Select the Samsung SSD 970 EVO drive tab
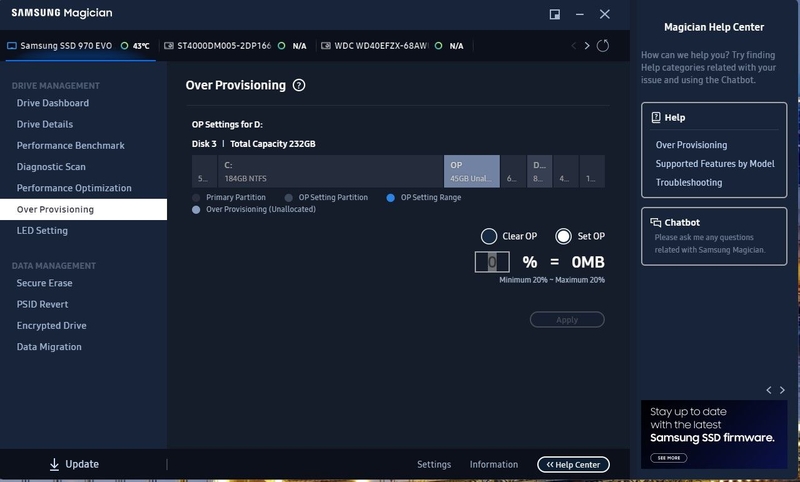This screenshot has height=482, width=800. coord(79,46)
